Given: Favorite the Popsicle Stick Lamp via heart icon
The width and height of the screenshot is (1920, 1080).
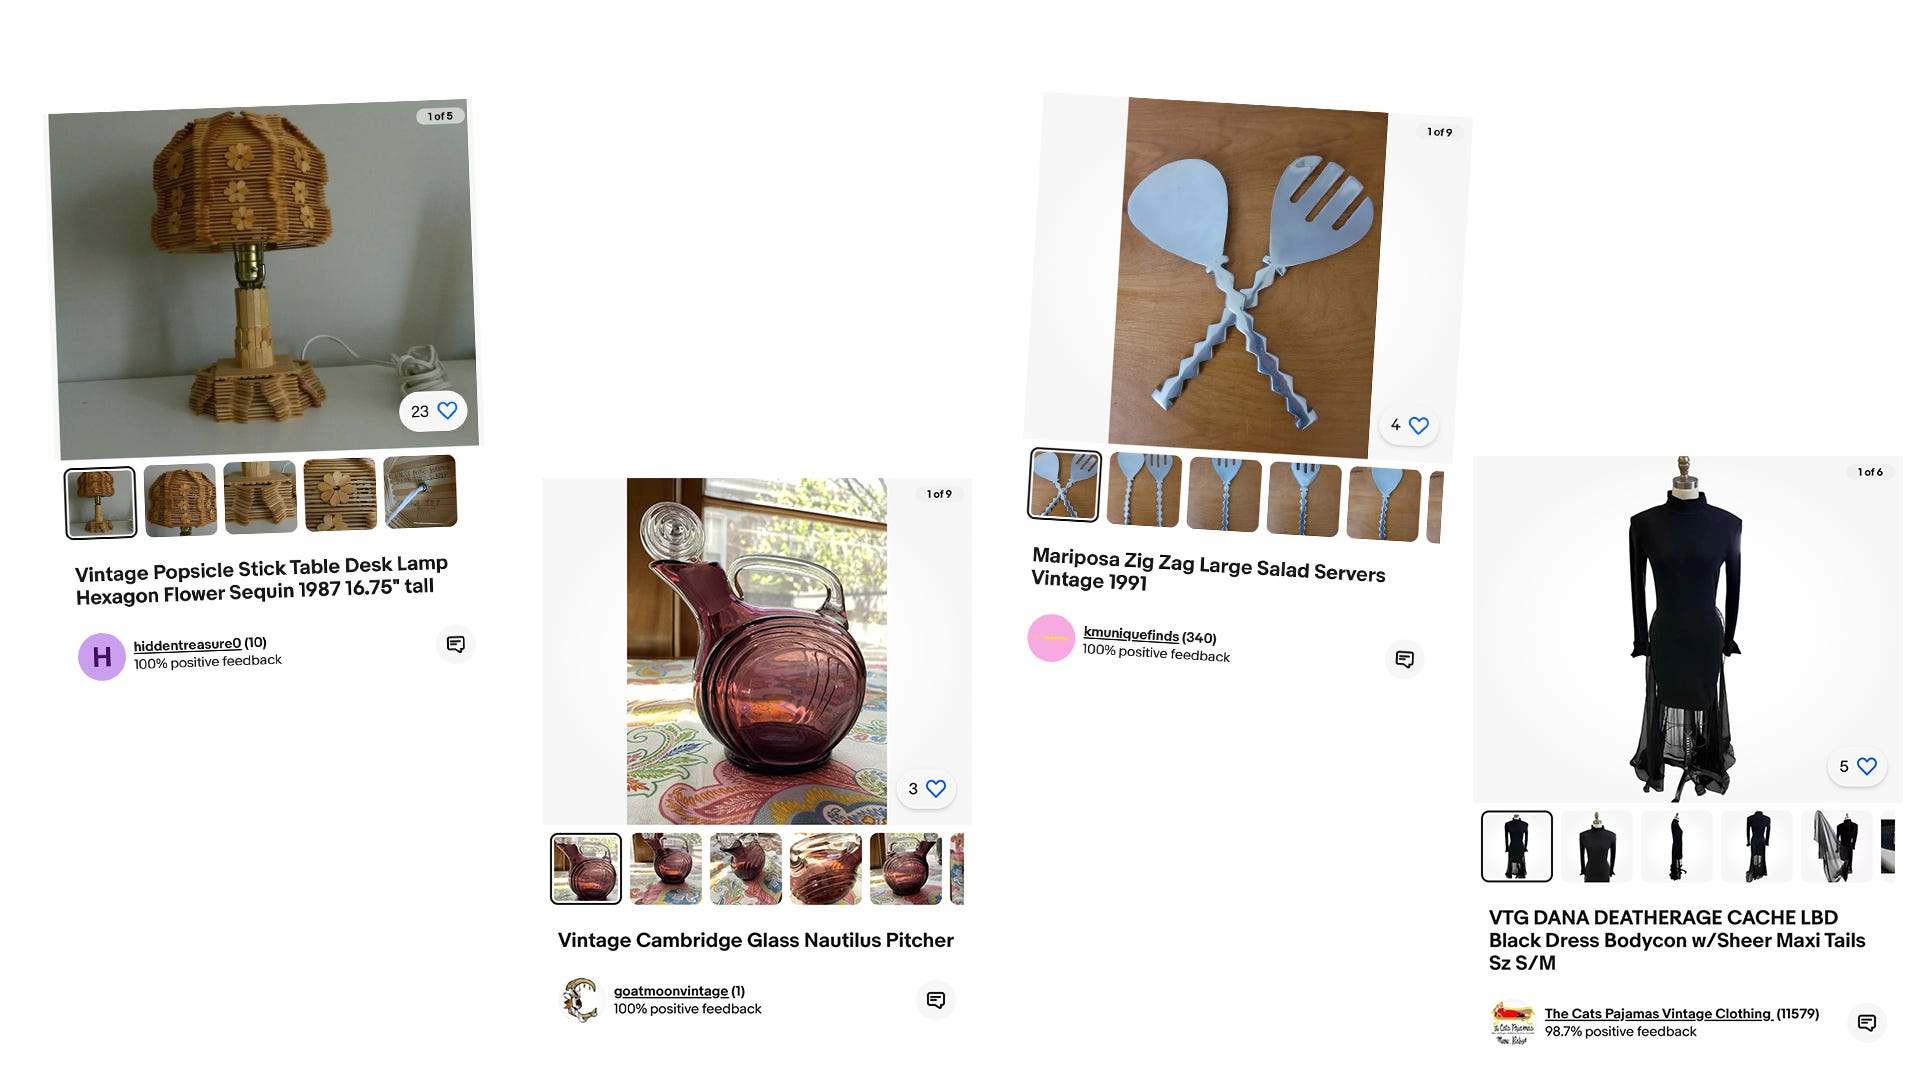Looking at the screenshot, I should click(447, 410).
